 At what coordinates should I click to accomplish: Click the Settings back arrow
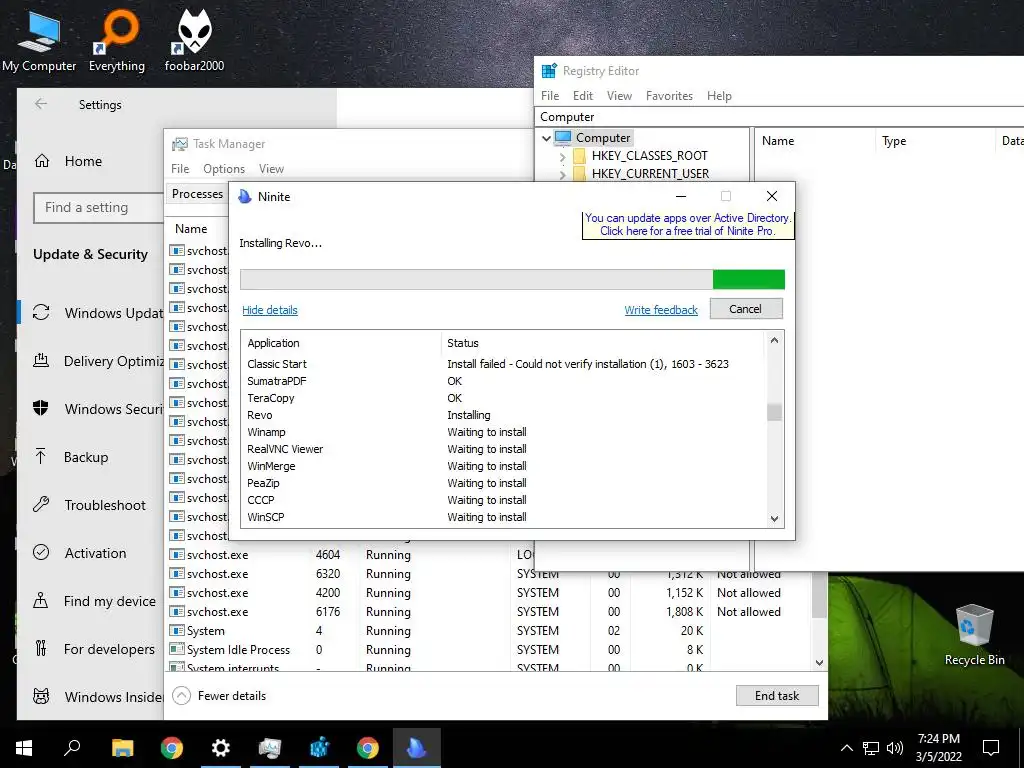click(x=41, y=104)
